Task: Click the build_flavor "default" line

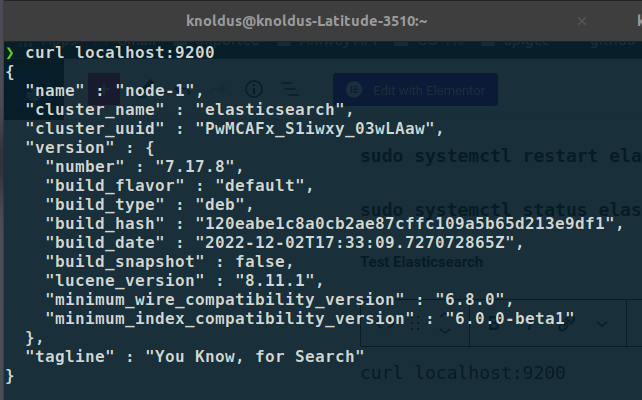Action: 179,186
